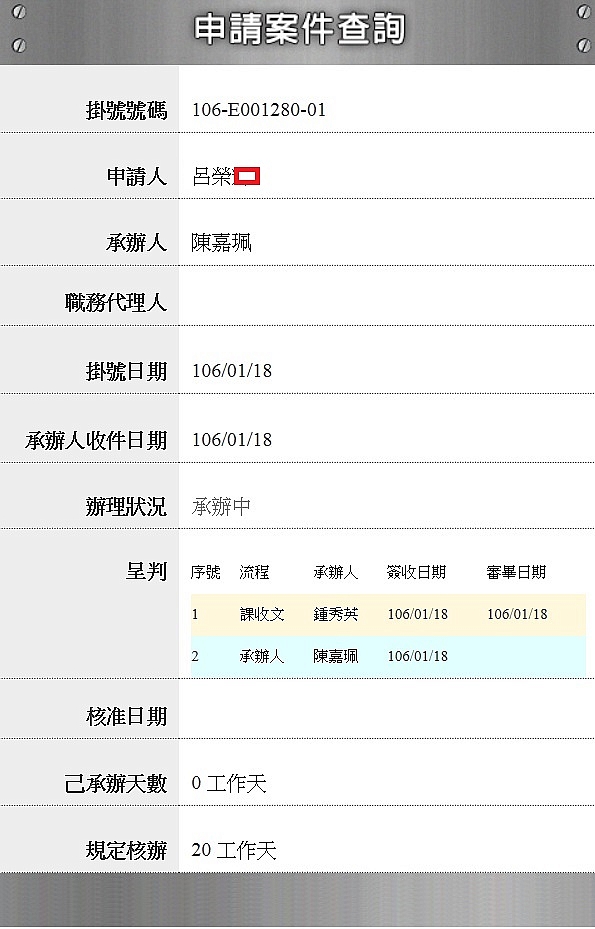Click the status text 承辦中
The width and height of the screenshot is (595, 929).
pyautogui.click(x=221, y=507)
